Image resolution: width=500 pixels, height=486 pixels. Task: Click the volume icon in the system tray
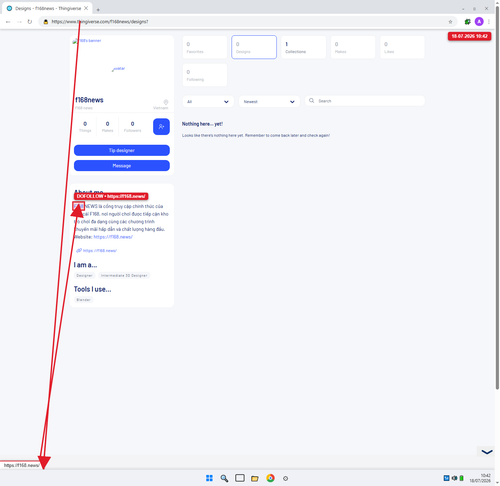pyautogui.click(x=454, y=478)
